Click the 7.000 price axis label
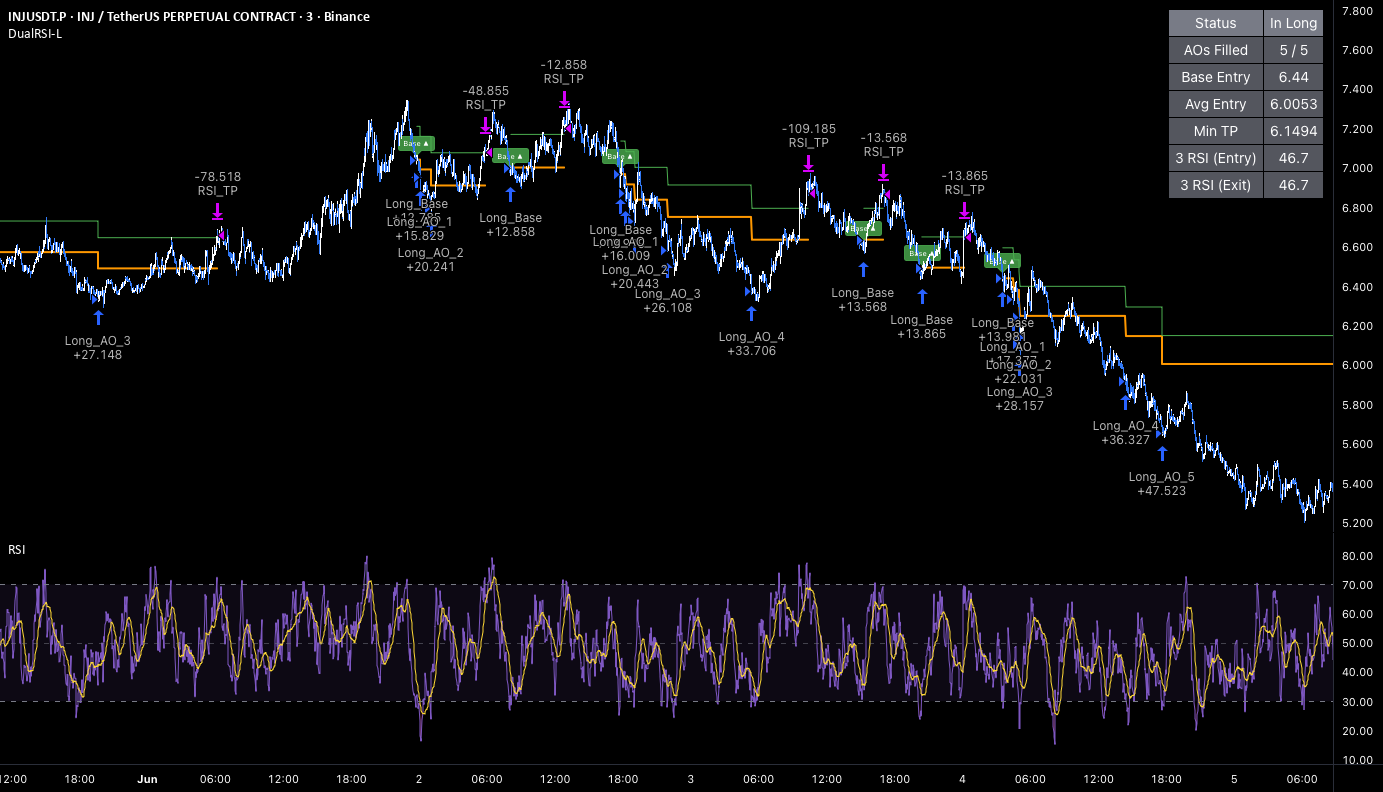The image size is (1383, 792). 1356,168
